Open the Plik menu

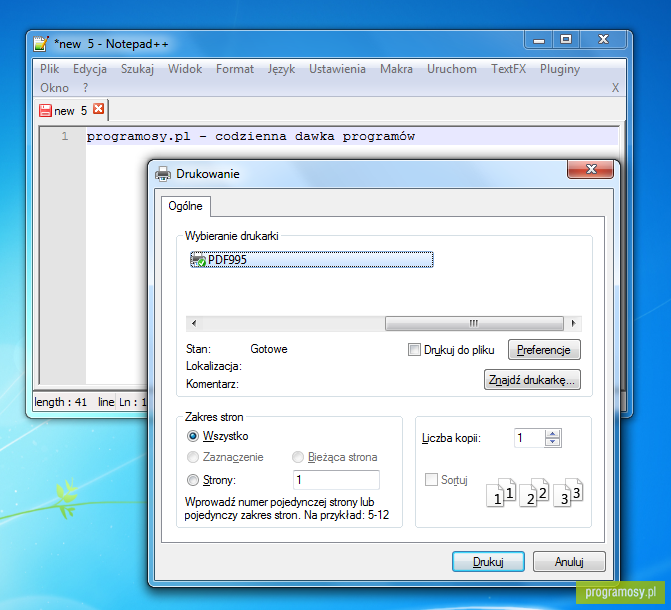click(x=50, y=69)
